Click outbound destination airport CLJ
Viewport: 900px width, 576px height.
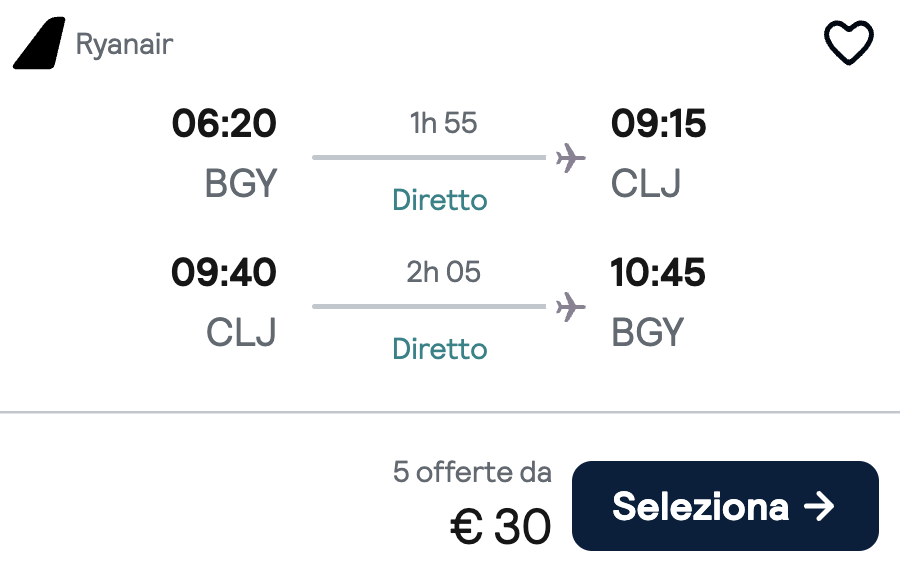pos(646,184)
